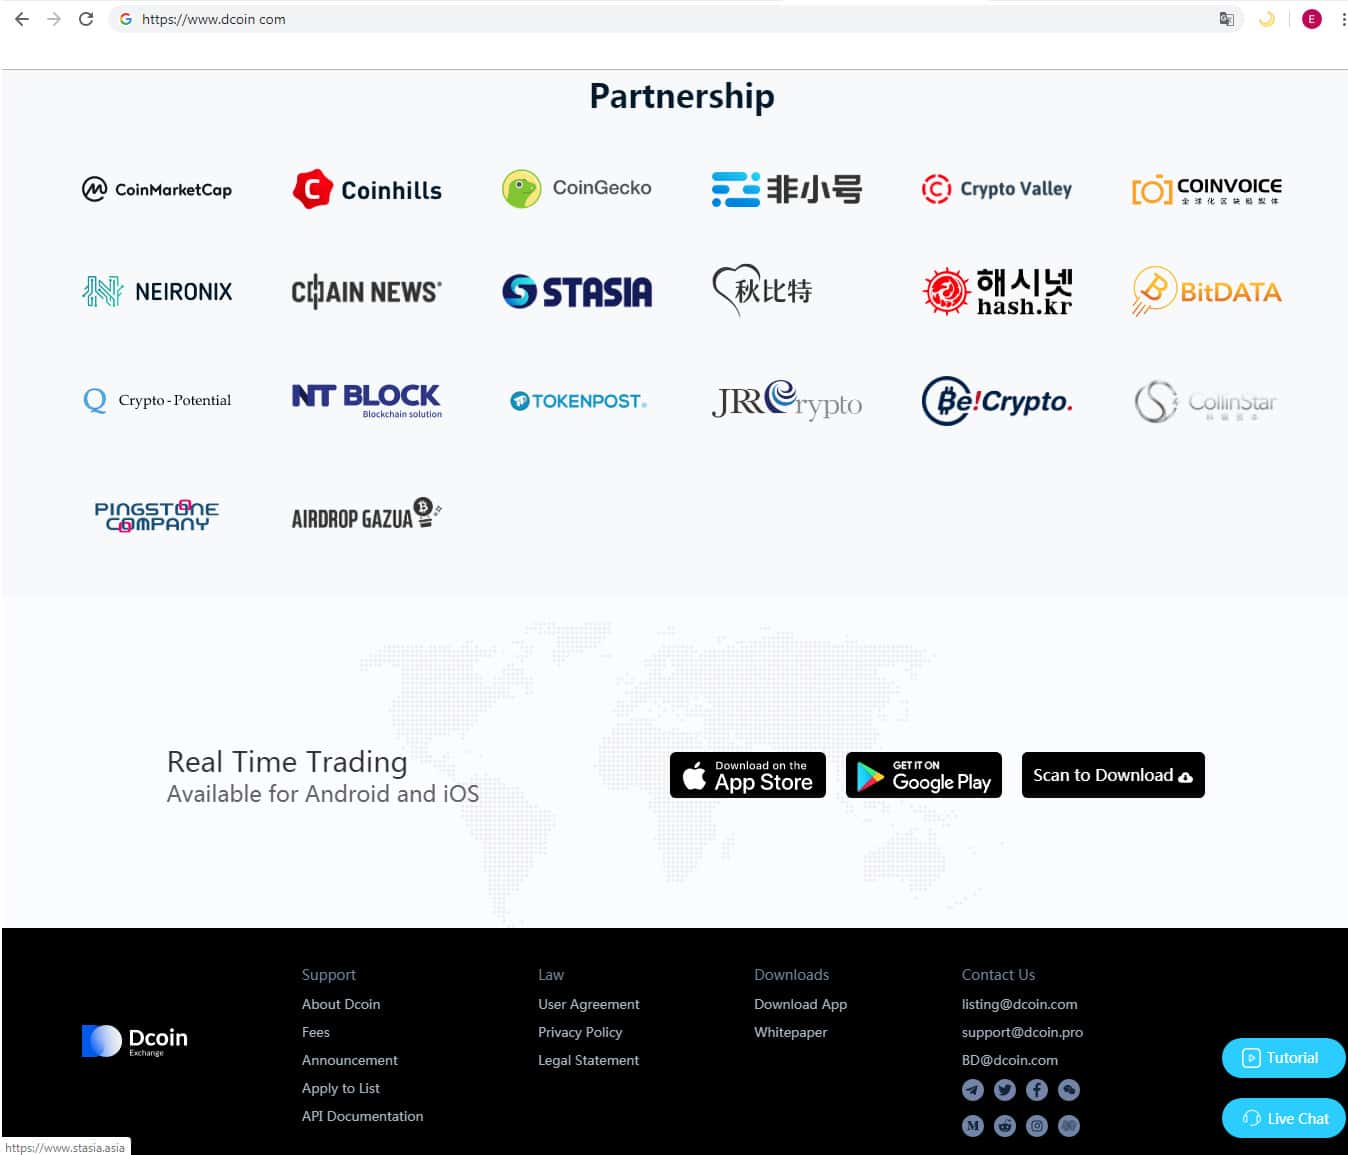This screenshot has height=1155, width=1348.
Task: Open the Apply to List link
Action: (x=341, y=1088)
